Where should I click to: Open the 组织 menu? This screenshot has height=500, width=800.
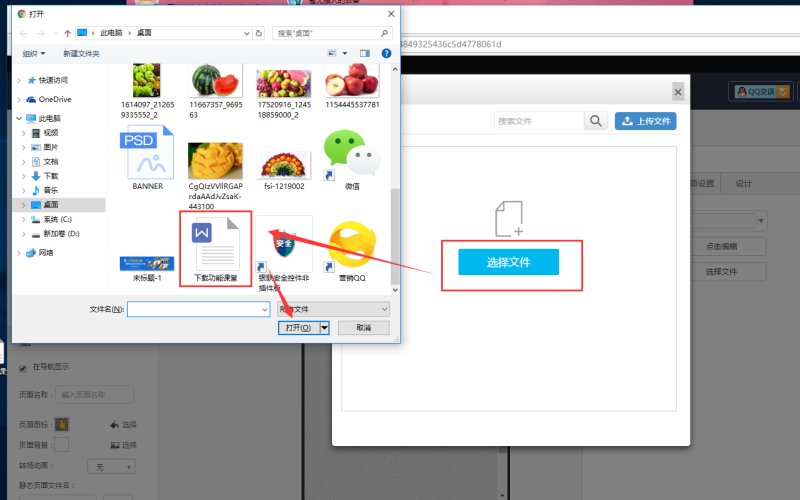[34, 54]
